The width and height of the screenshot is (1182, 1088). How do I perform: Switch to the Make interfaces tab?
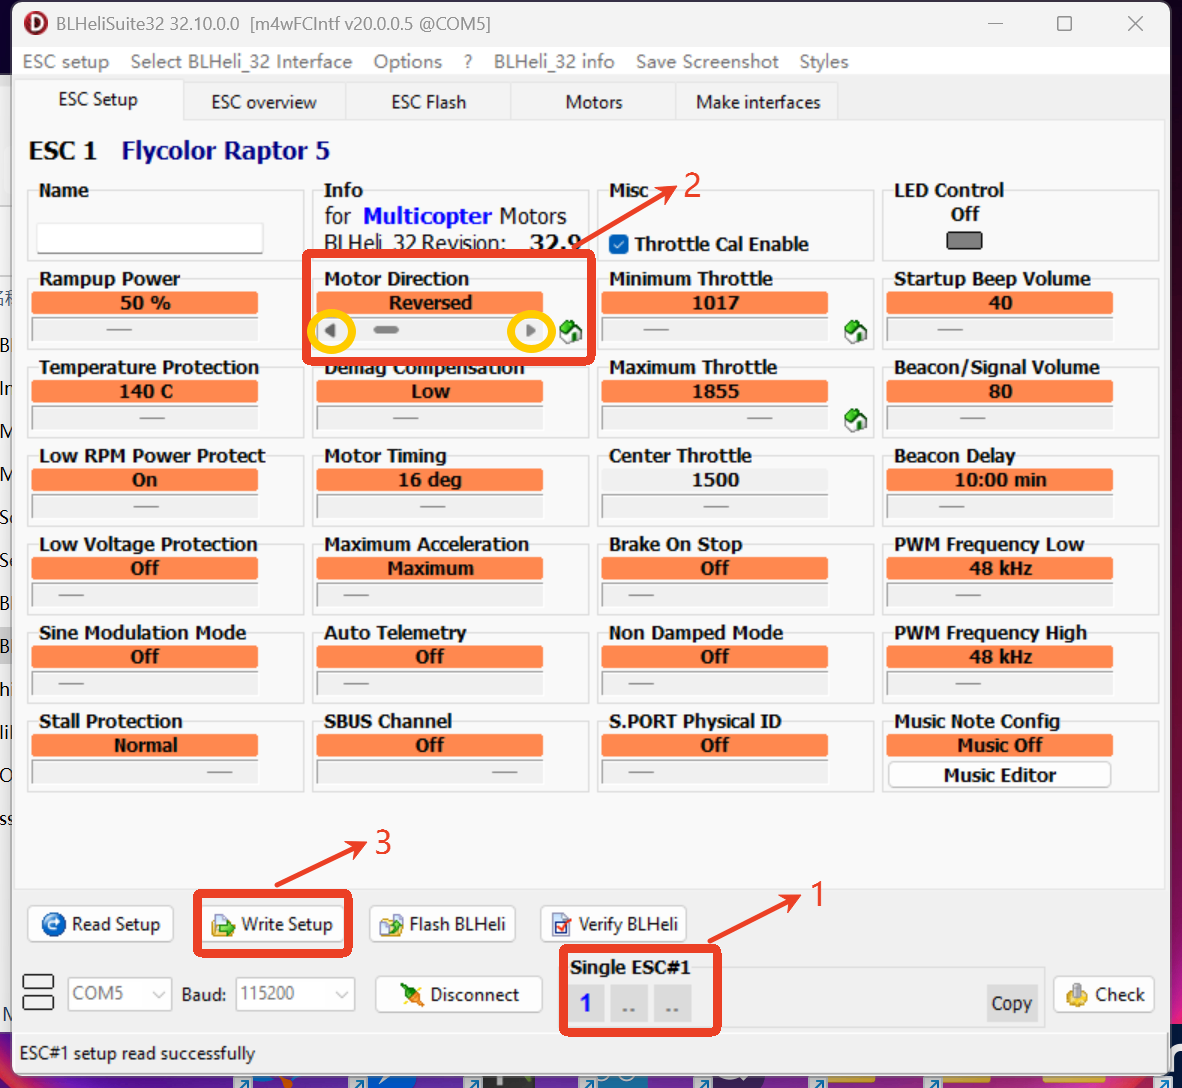point(758,102)
